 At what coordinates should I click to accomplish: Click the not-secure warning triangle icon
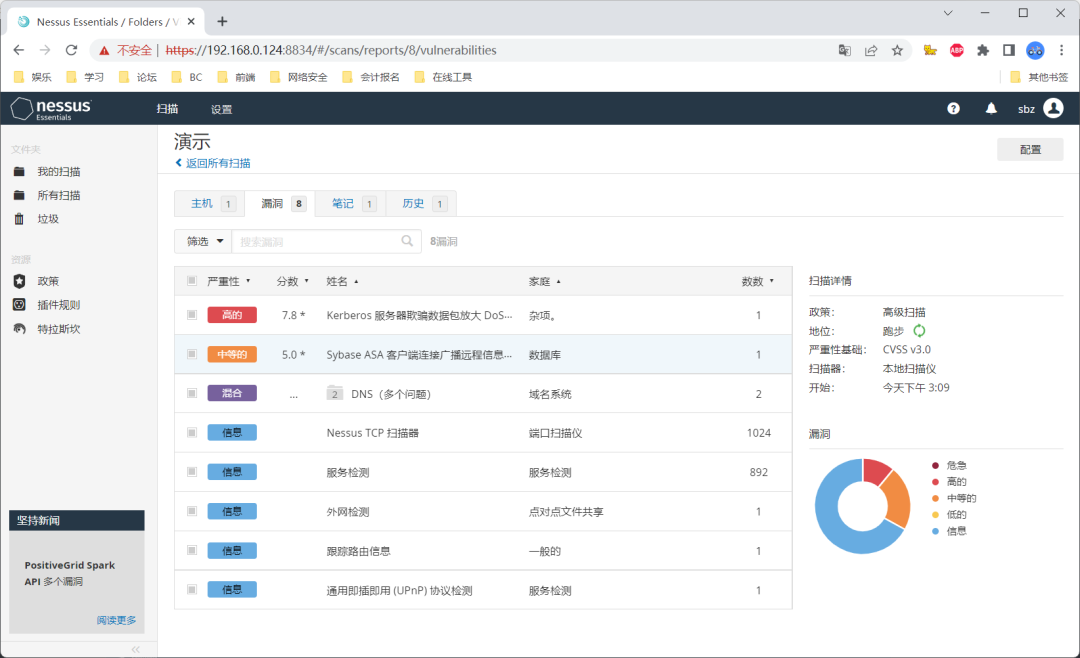click(x=104, y=50)
